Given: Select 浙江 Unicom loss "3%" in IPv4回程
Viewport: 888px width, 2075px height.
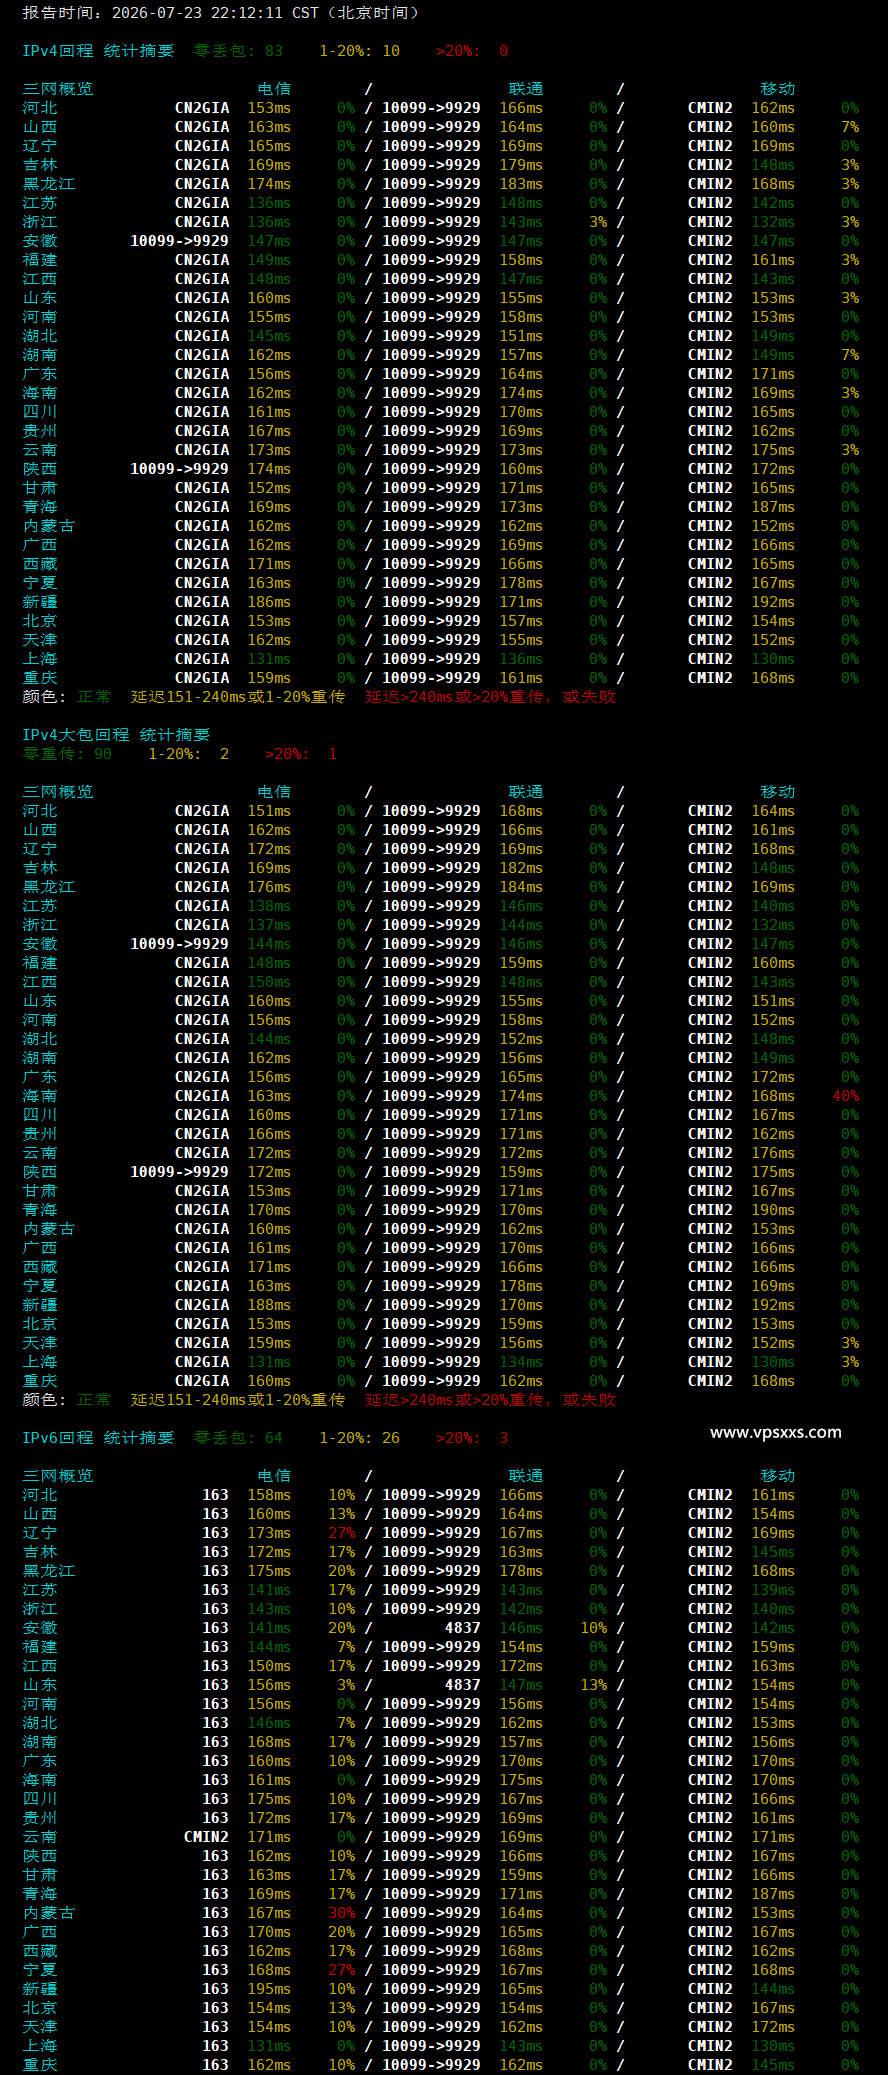Looking at the screenshot, I should [598, 222].
